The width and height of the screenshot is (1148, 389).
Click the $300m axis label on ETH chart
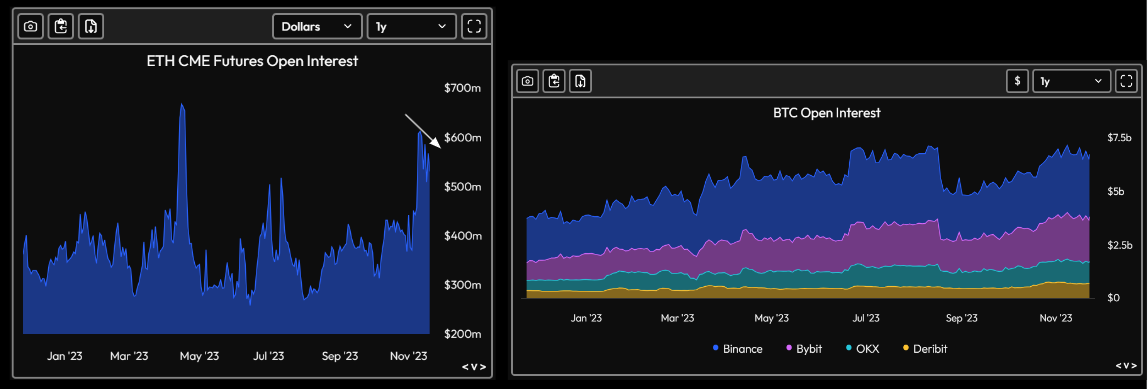click(463, 285)
